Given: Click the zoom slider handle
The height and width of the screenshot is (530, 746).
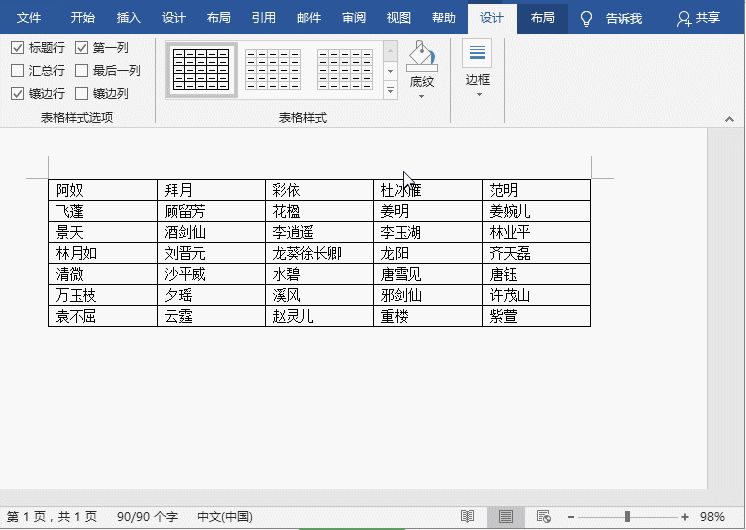Looking at the screenshot, I should [628, 517].
